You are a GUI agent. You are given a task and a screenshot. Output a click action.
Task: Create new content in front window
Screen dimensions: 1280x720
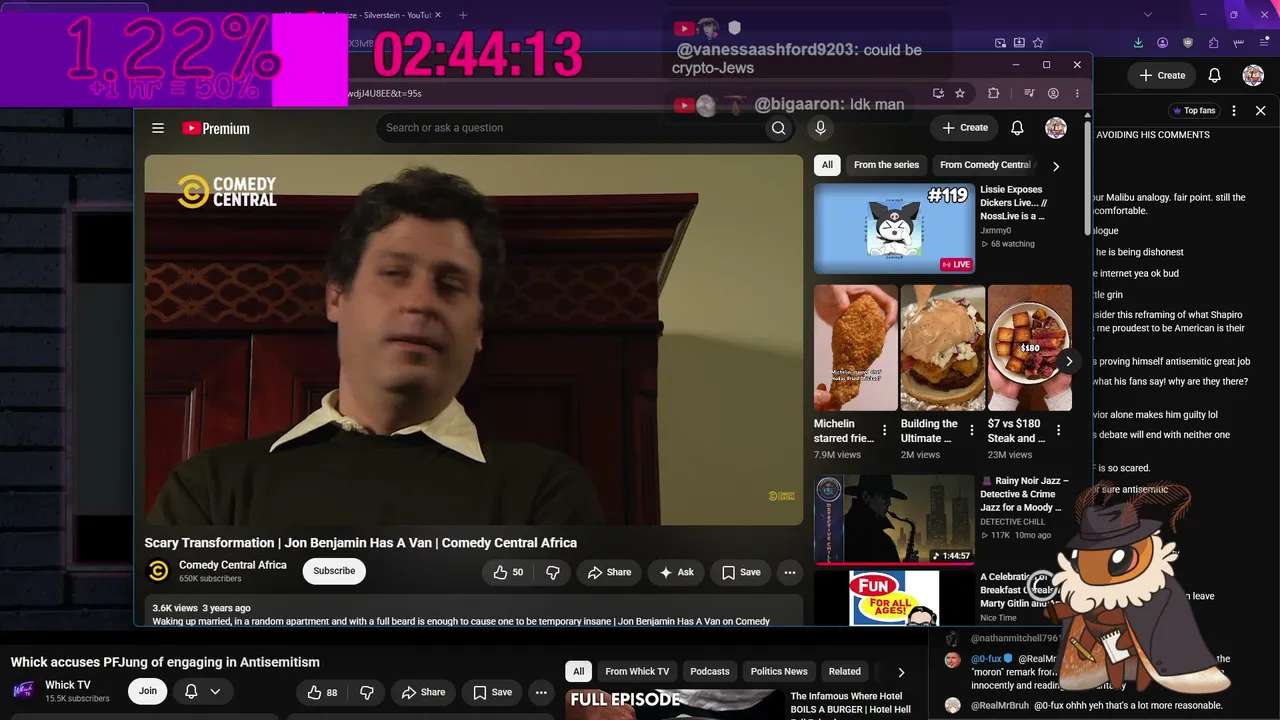(965, 128)
